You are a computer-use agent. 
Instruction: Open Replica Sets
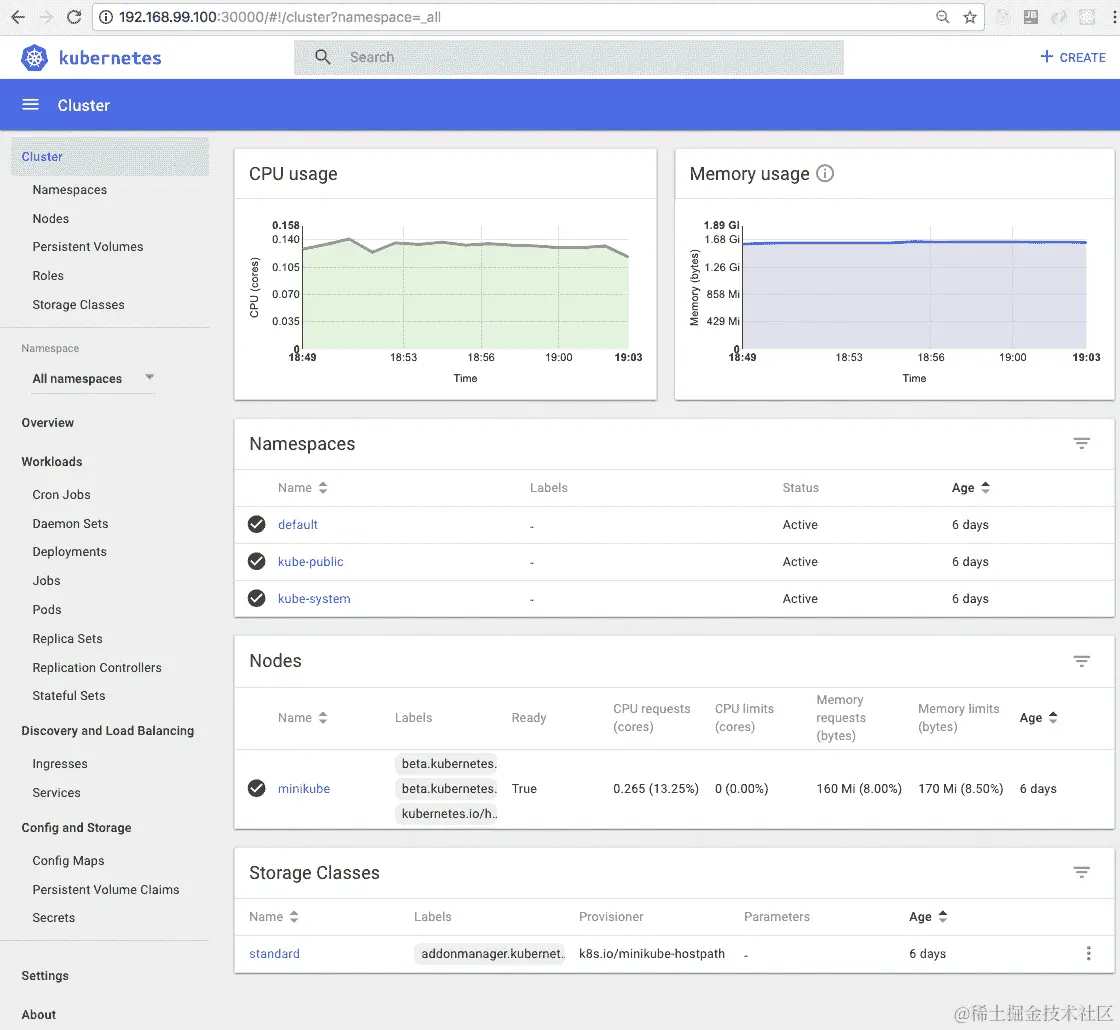coord(67,639)
